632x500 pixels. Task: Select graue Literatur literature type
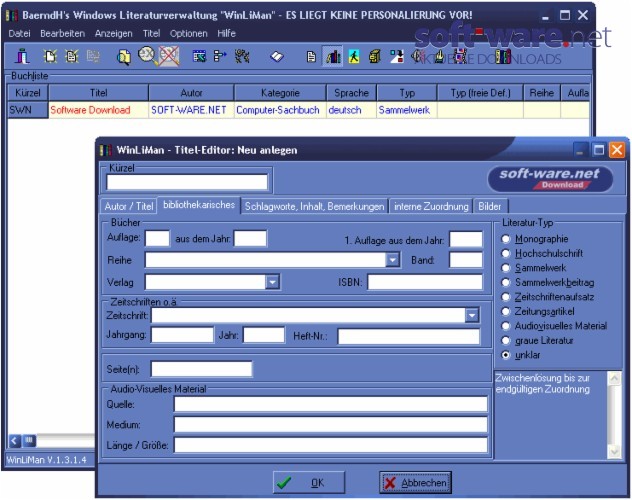(x=505, y=340)
